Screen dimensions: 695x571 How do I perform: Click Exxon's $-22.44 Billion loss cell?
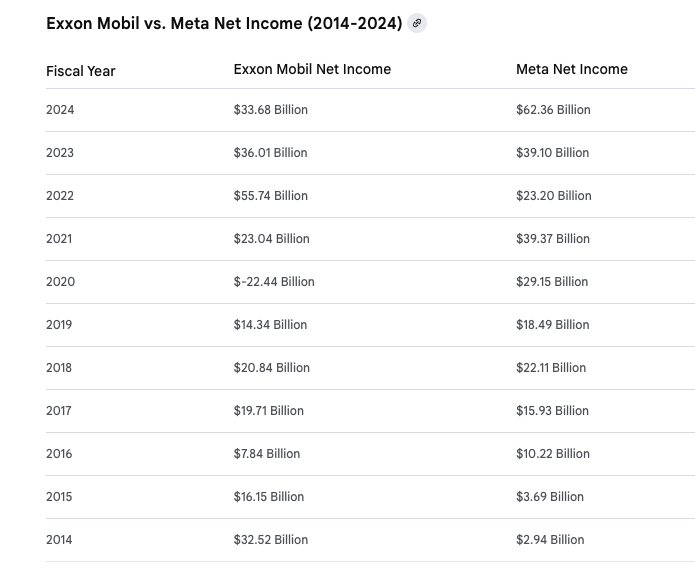[274, 282]
